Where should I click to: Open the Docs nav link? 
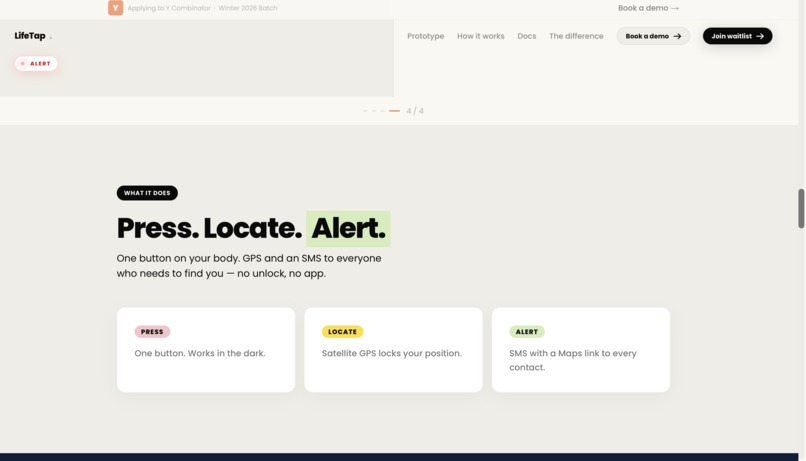click(x=526, y=36)
